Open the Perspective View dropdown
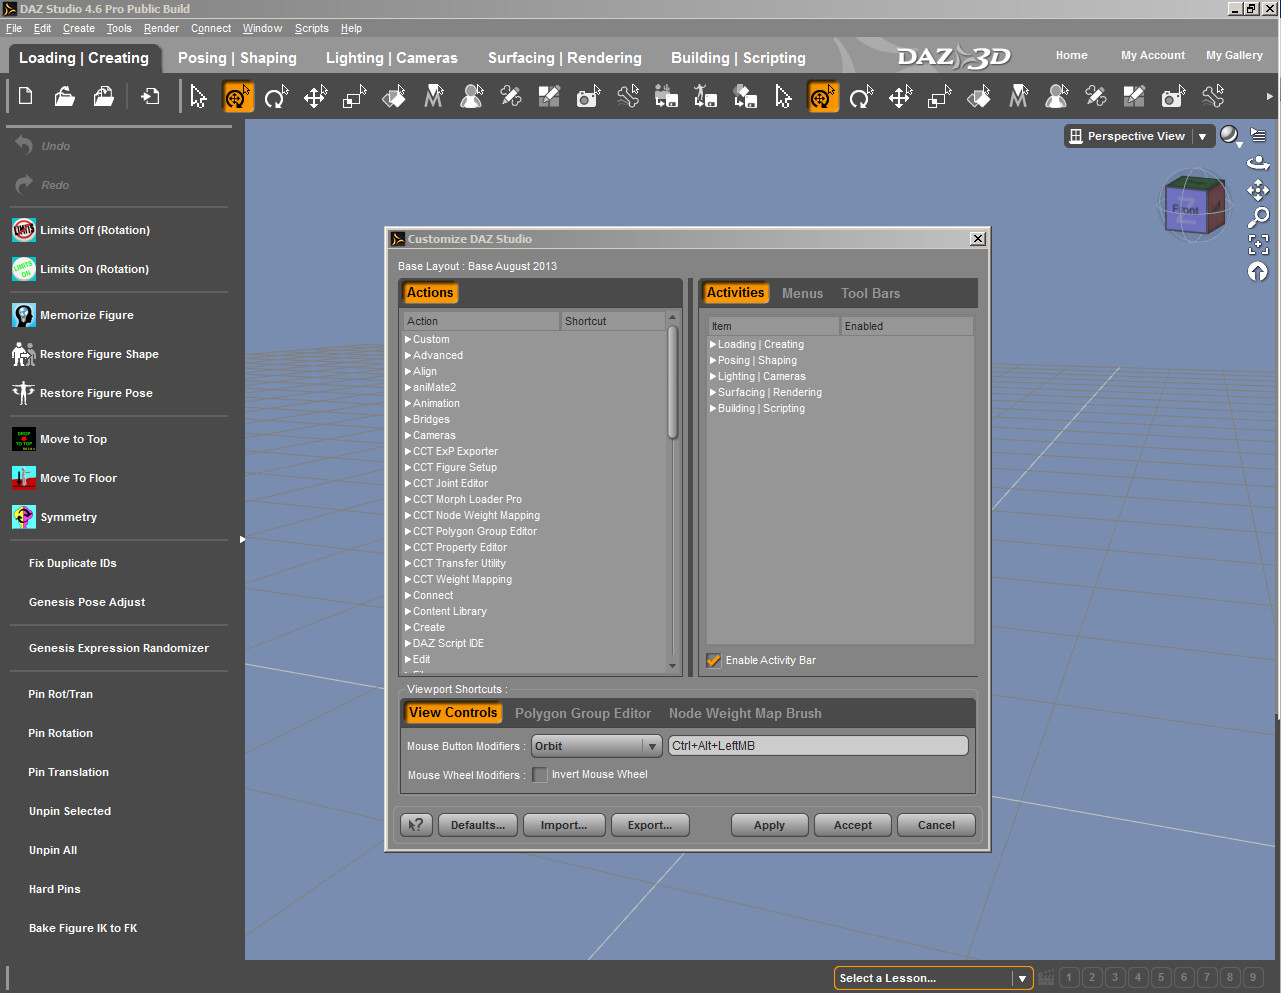 click(1202, 137)
